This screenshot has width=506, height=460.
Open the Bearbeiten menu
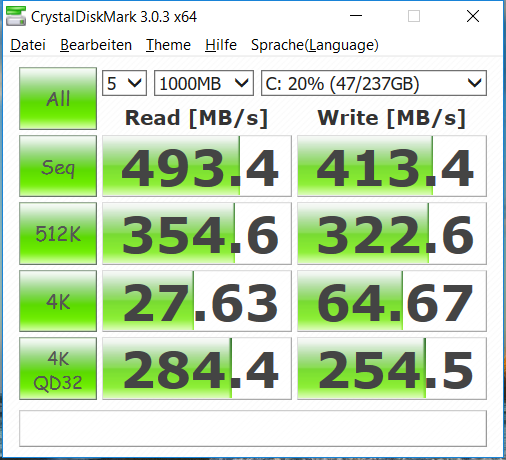[96, 45]
